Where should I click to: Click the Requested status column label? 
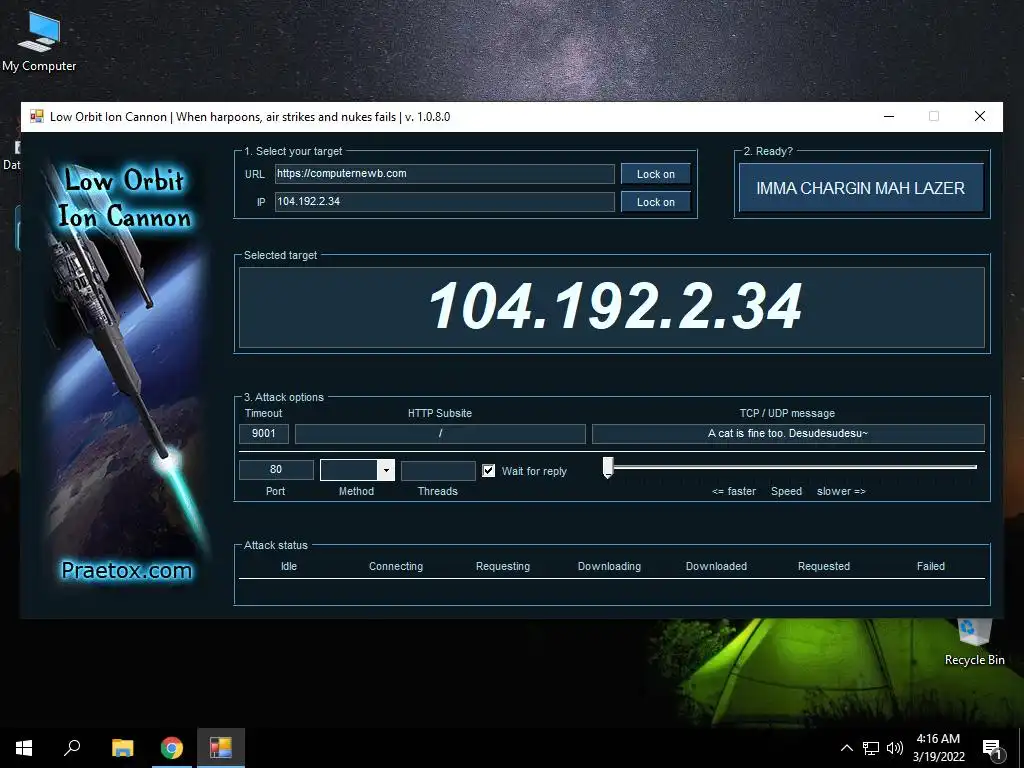(824, 566)
